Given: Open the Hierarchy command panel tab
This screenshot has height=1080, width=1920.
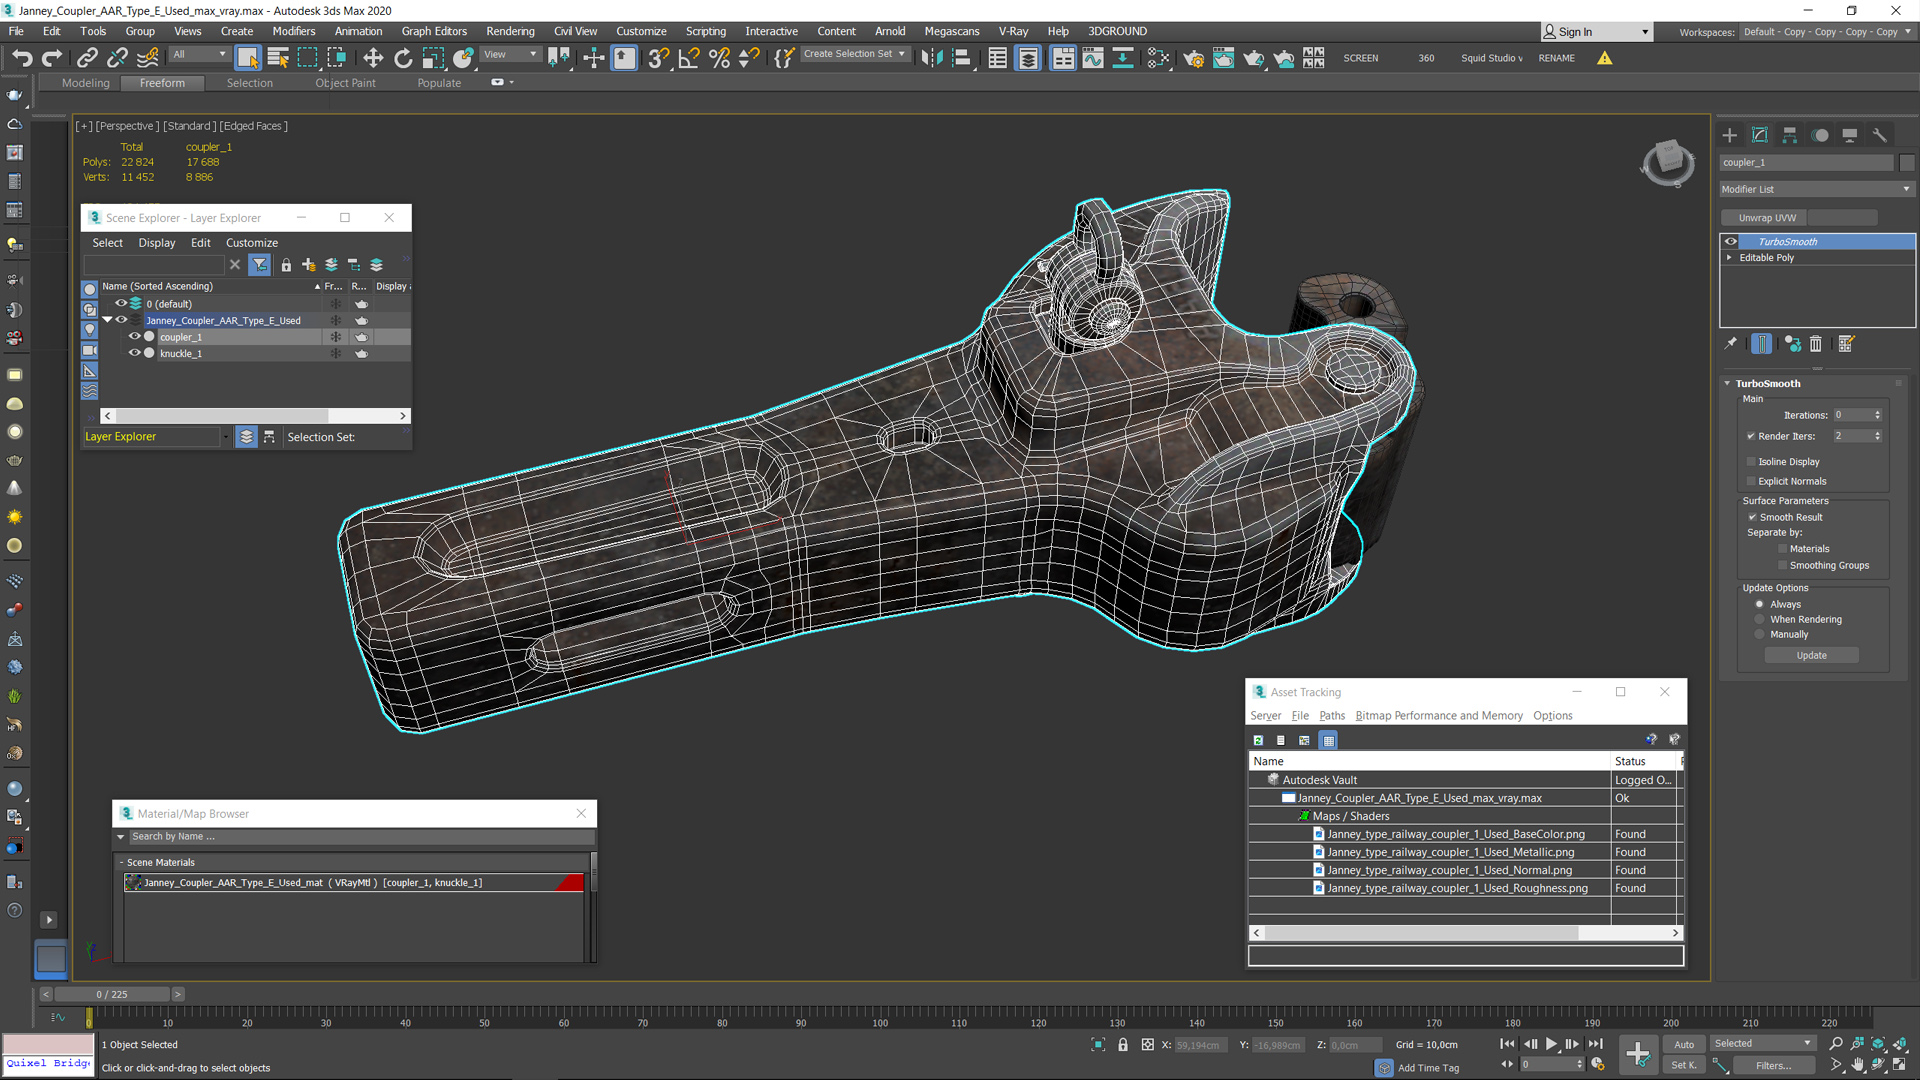Looking at the screenshot, I should (x=1790, y=135).
